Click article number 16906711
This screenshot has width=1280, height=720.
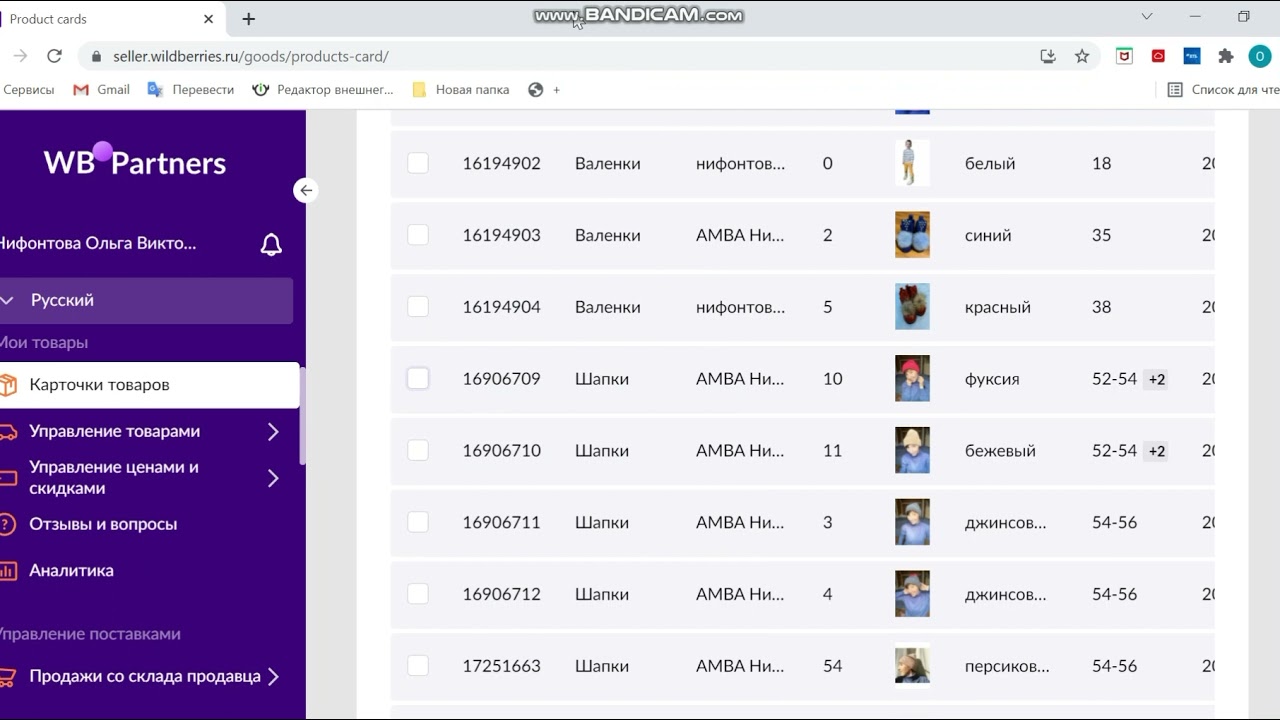(501, 522)
